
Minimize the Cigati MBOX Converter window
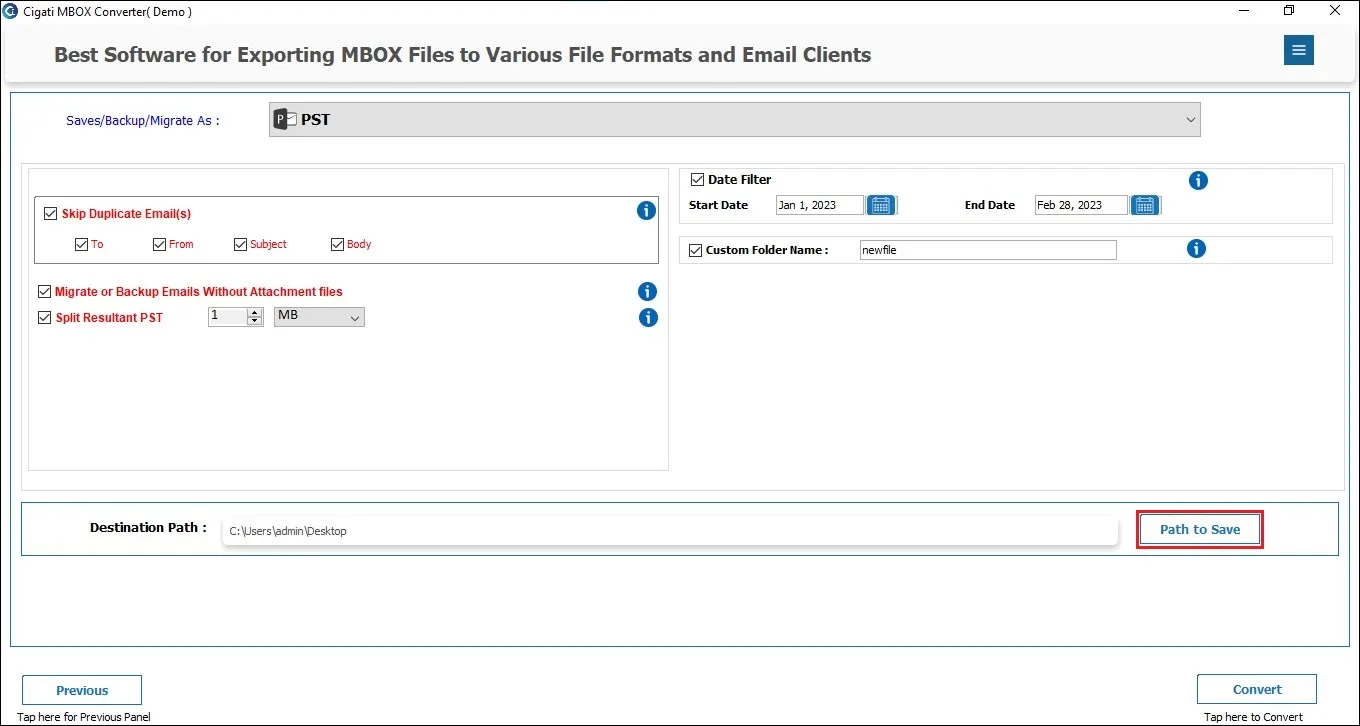pyautogui.click(x=1243, y=11)
